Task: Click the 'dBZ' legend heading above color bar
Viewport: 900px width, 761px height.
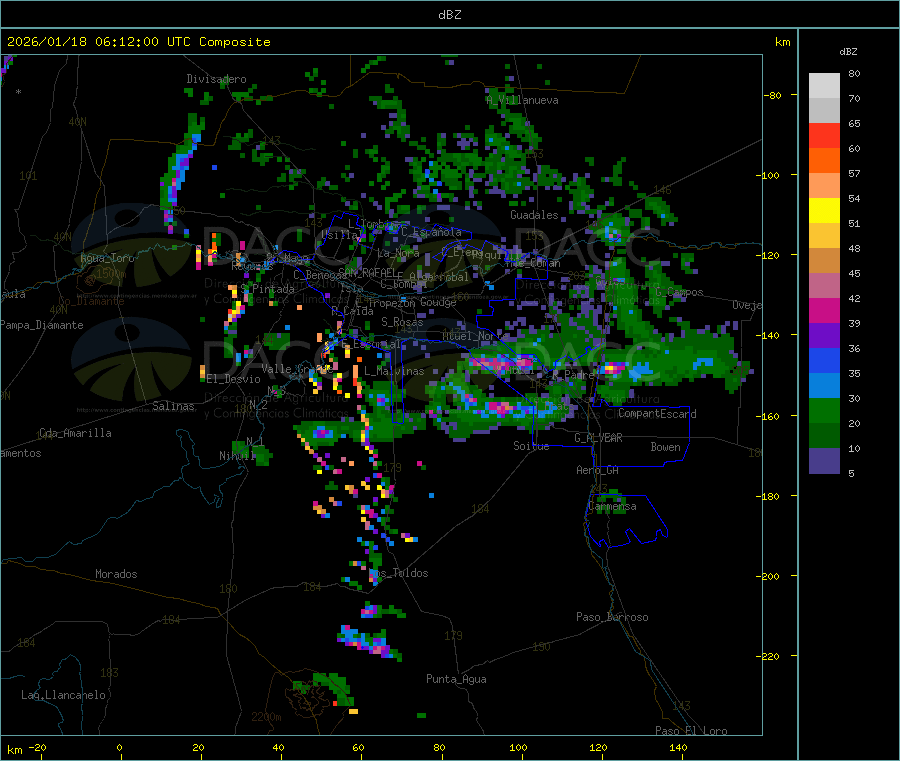Action: point(848,52)
